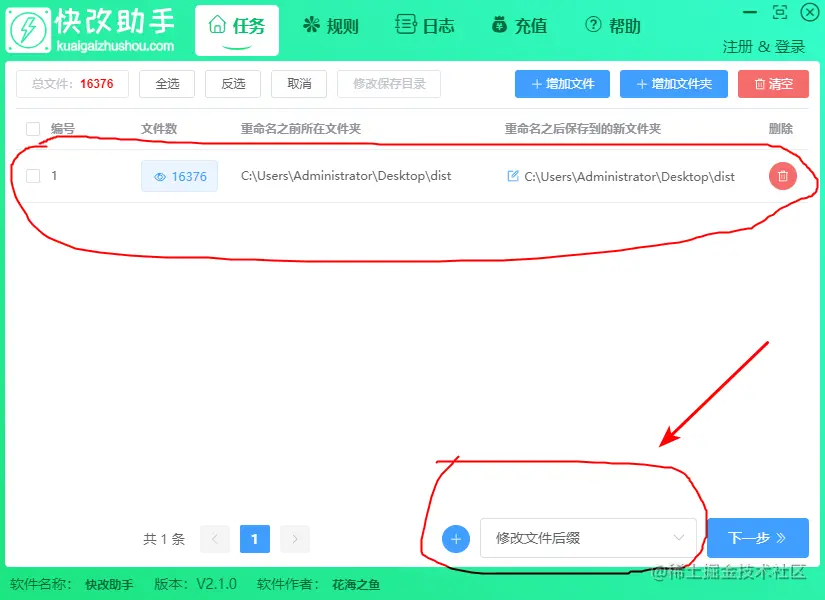This screenshot has height=600, width=825.
Task: Go to the next page arrow
Action: coord(295,539)
